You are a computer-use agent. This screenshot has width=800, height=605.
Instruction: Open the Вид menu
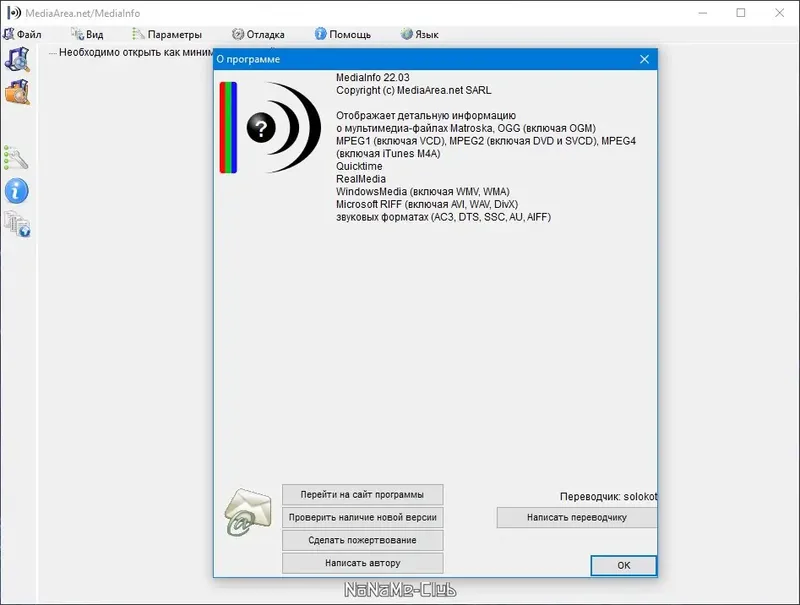coord(87,34)
